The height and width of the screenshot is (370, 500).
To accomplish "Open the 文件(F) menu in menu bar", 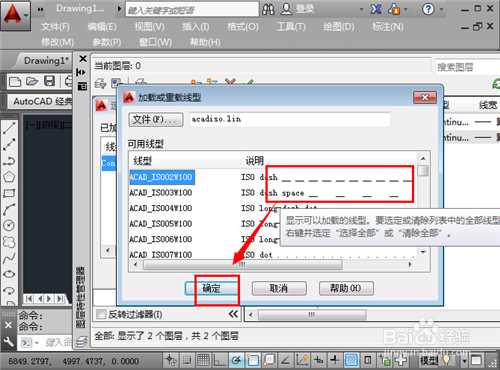I will coord(55,27).
